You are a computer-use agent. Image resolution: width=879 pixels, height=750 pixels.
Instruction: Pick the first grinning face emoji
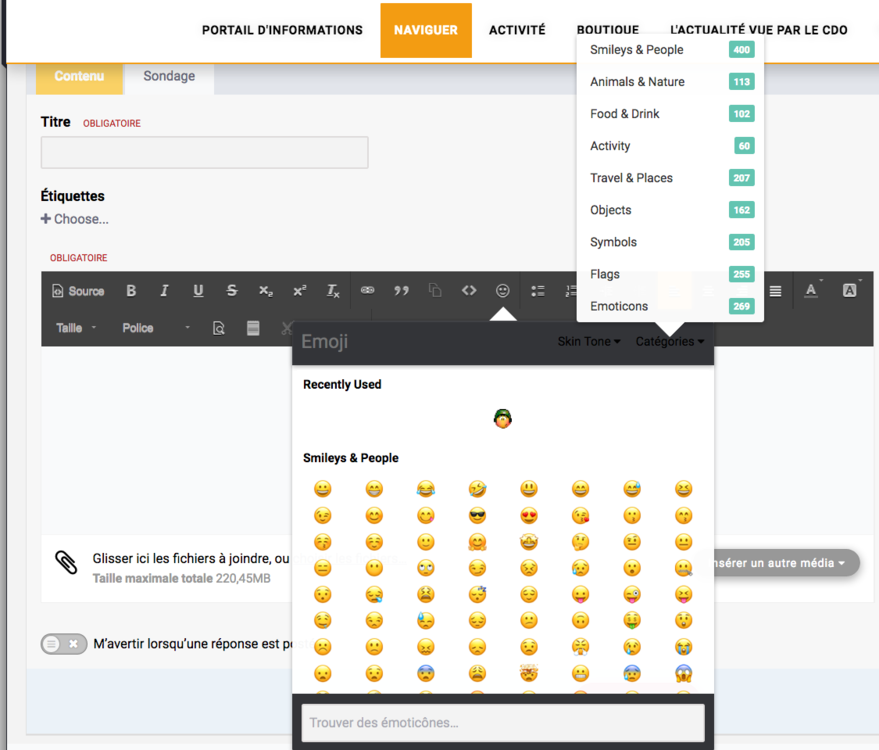coord(322,489)
